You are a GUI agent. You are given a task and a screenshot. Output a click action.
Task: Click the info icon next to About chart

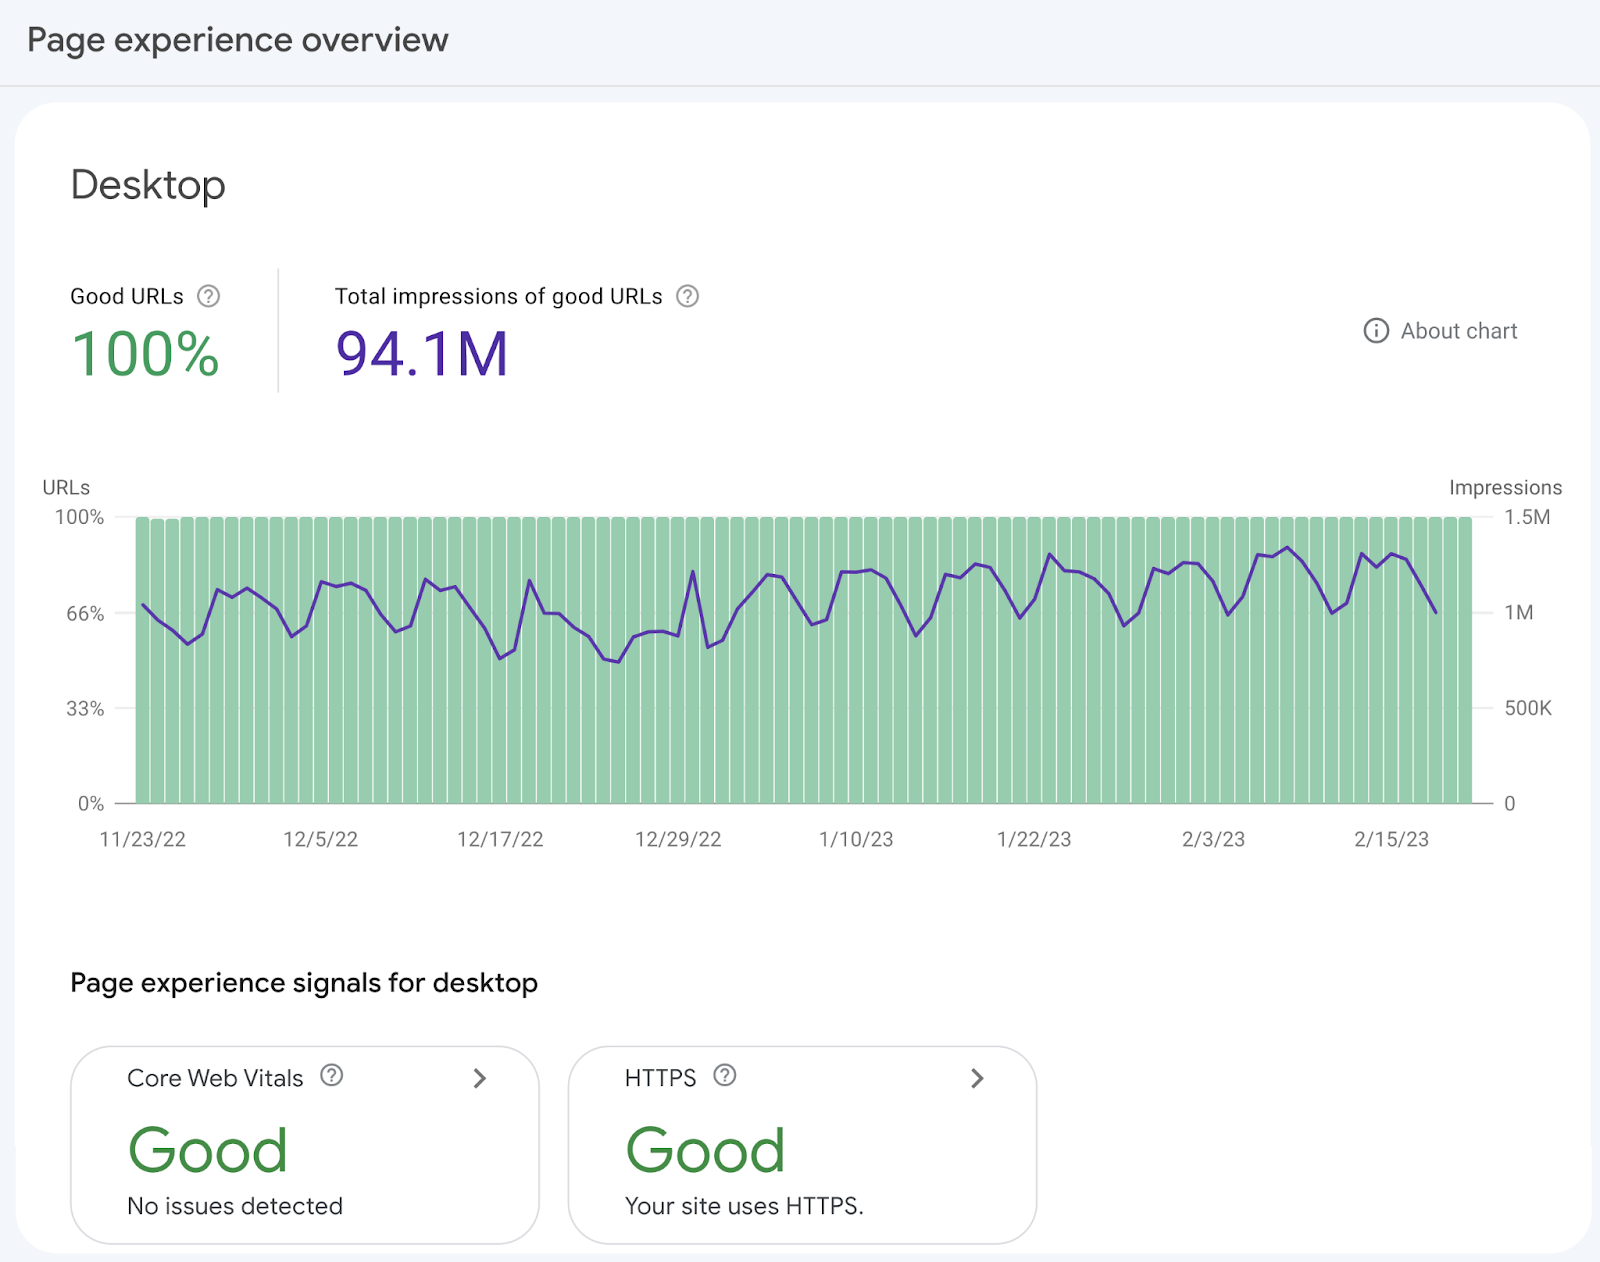(1376, 331)
